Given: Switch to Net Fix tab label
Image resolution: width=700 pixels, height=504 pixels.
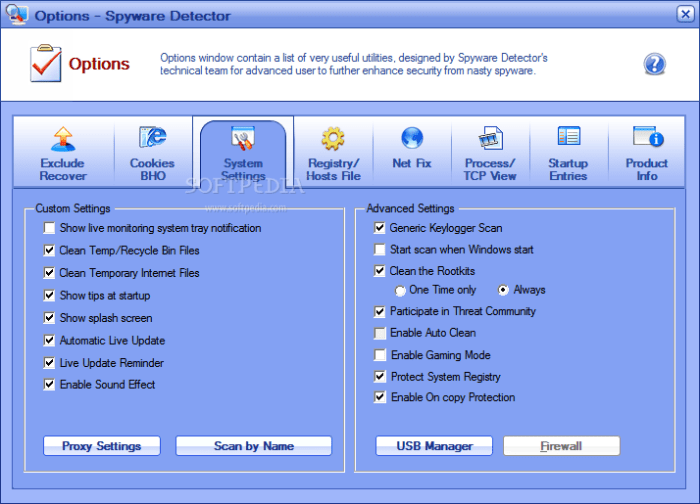Looking at the screenshot, I should tap(412, 163).
